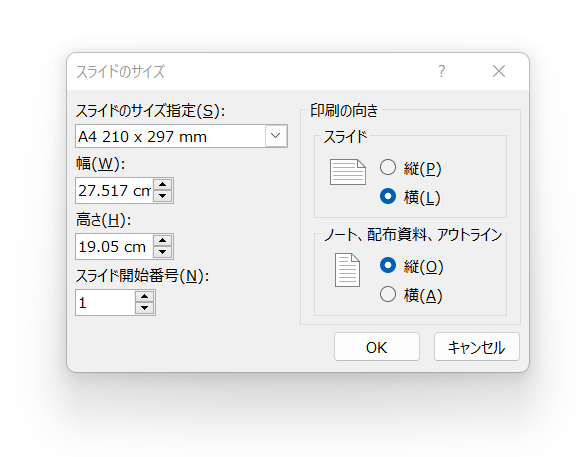Decrease height with the down arrow
This screenshot has height=457, width=580.
coord(163,252)
